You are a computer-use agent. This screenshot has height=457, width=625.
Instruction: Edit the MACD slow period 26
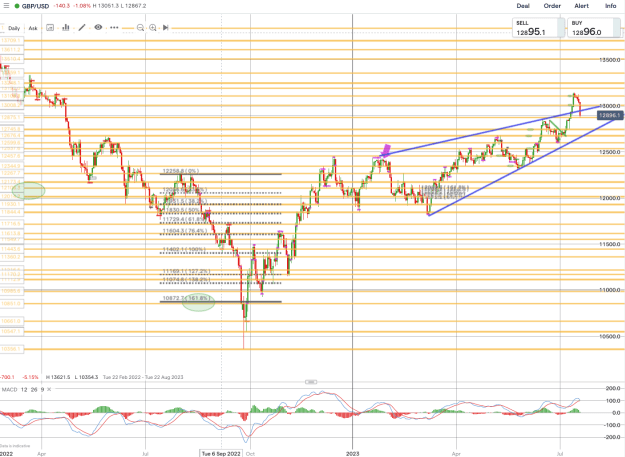(x=34, y=389)
